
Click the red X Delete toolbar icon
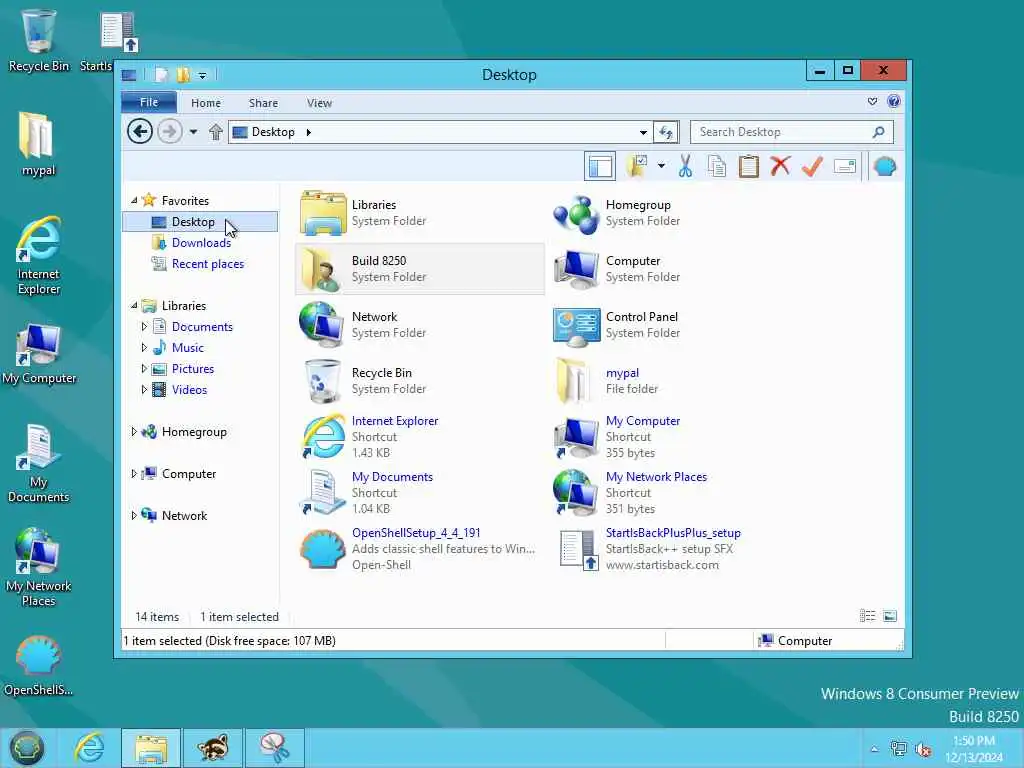tap(780, 166)
